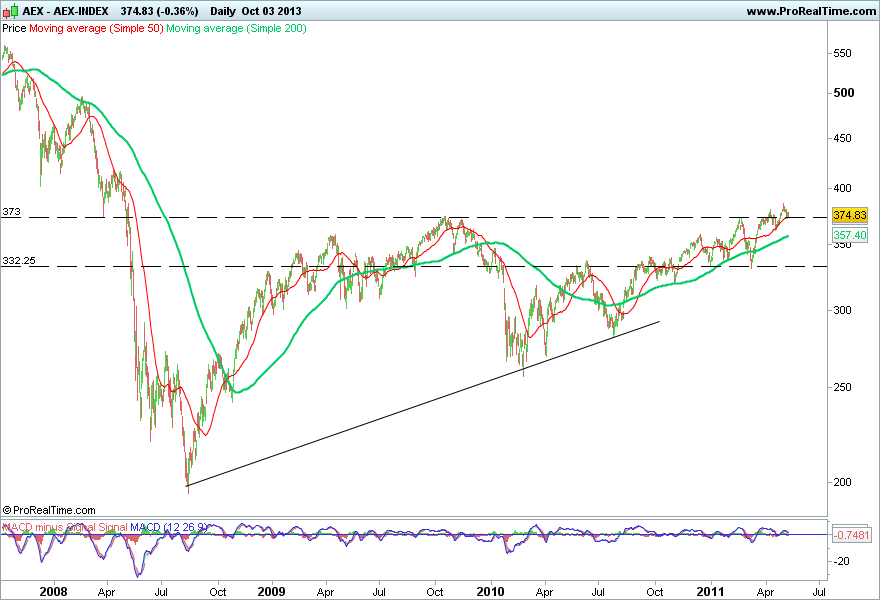Viewport: 880px width, 600px height.
Task: Click the 2010 year label on time axis
Action: click(491, 592)
